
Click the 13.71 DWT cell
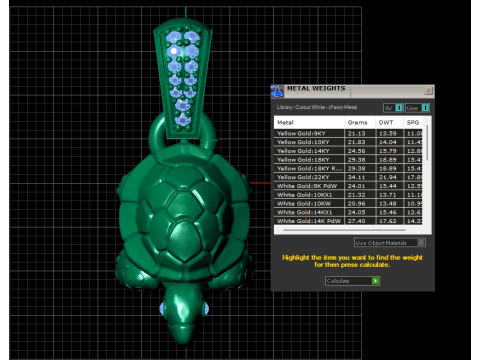pos(389,195)
